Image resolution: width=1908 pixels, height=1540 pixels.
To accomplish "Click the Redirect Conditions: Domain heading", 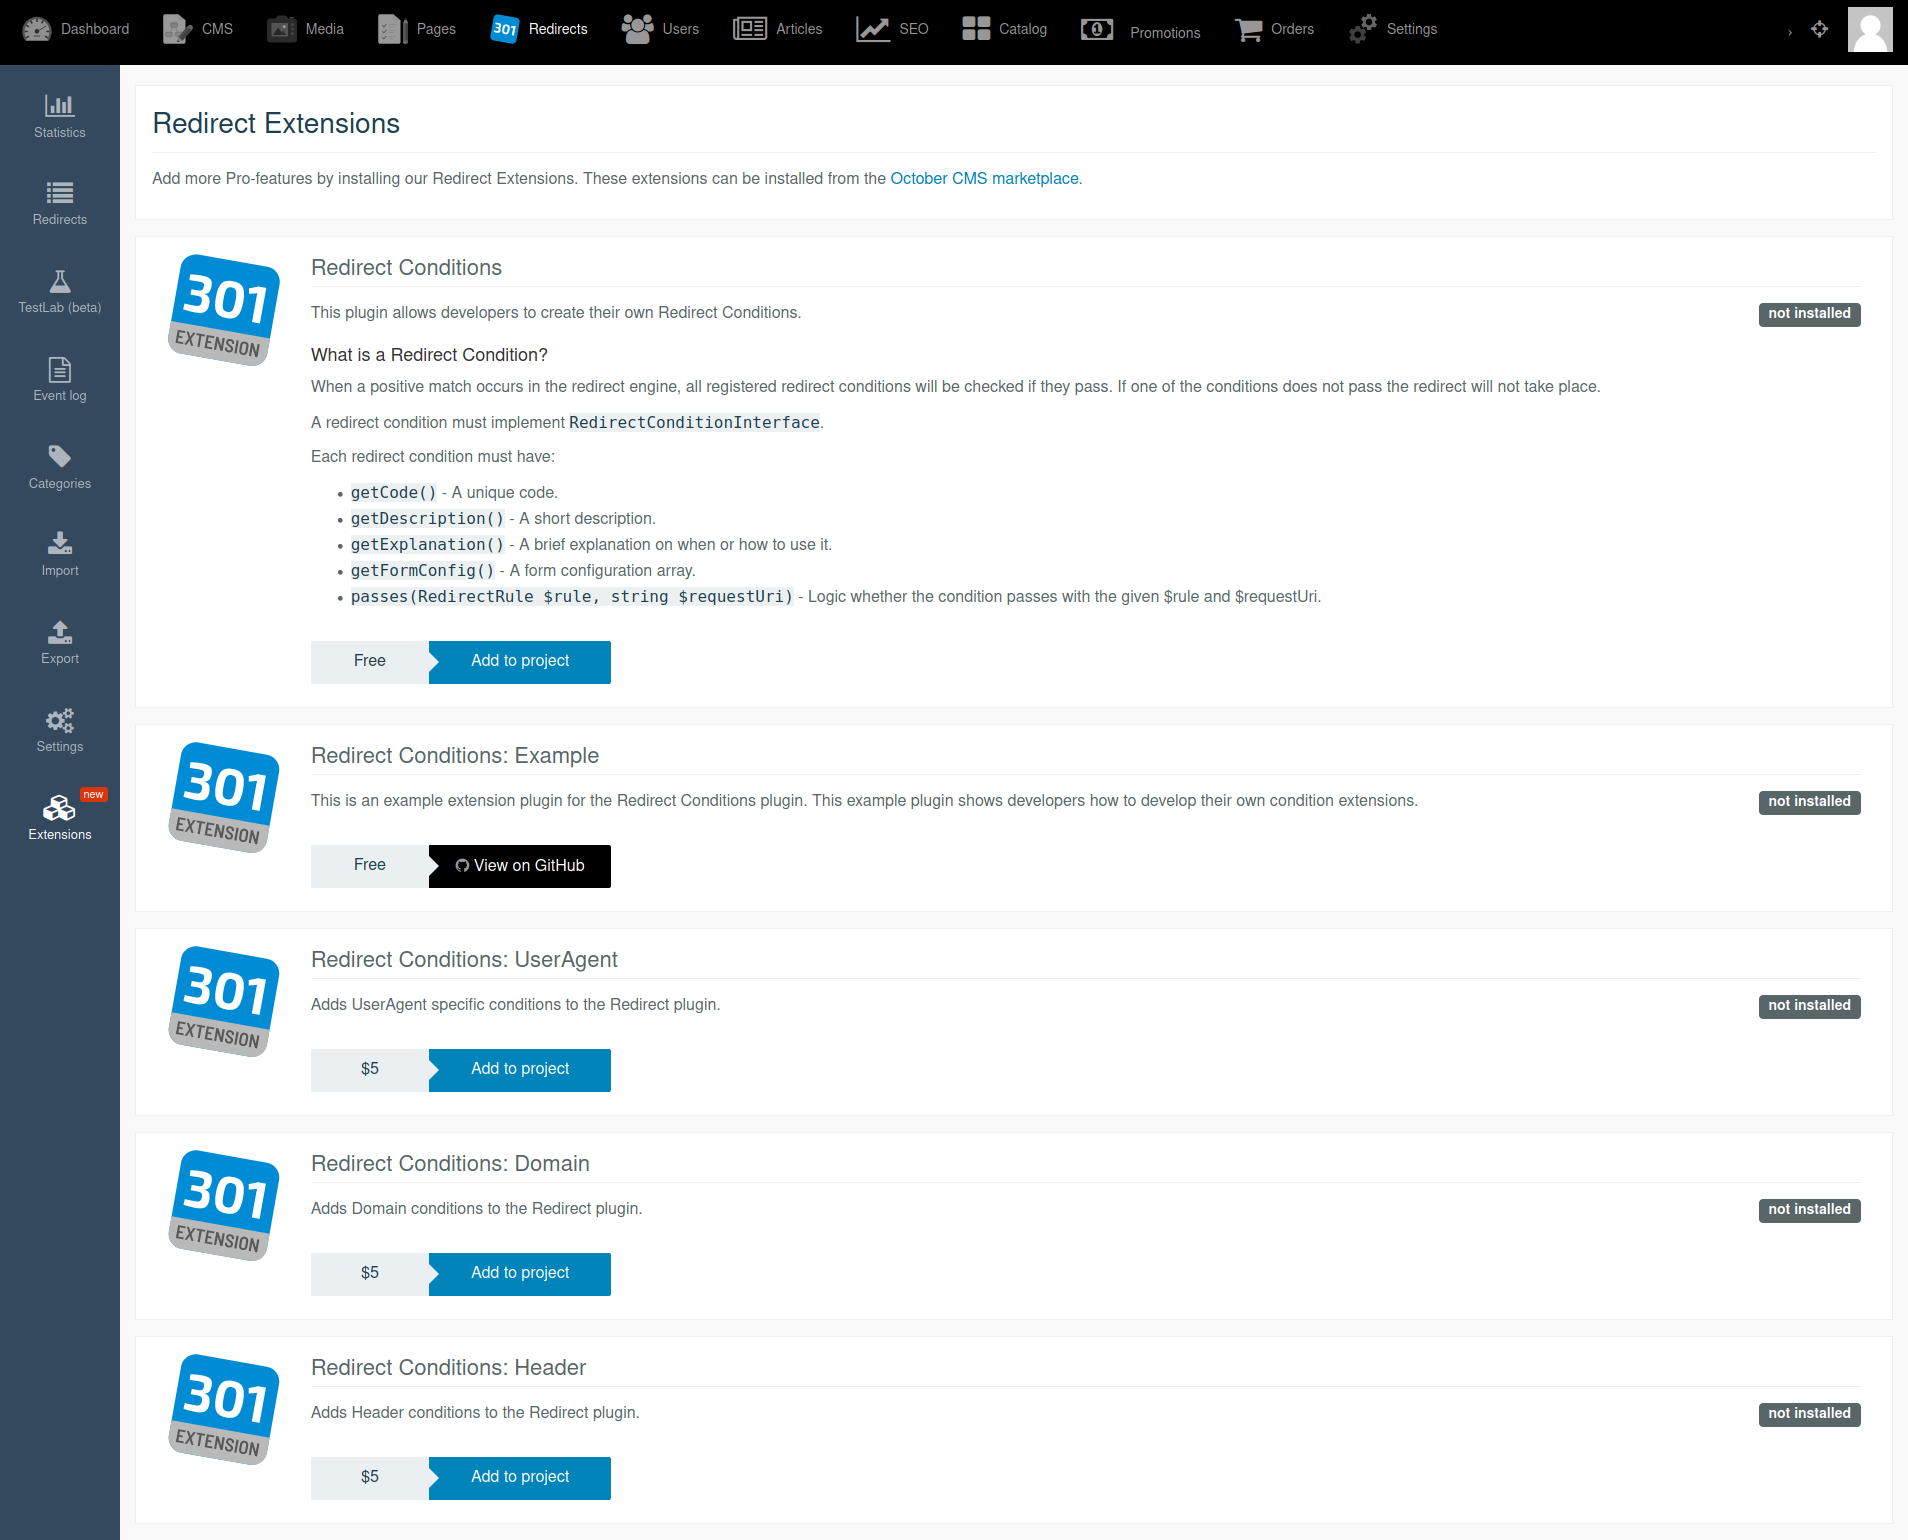I will pyautogui.click(x=450, y=1164).
